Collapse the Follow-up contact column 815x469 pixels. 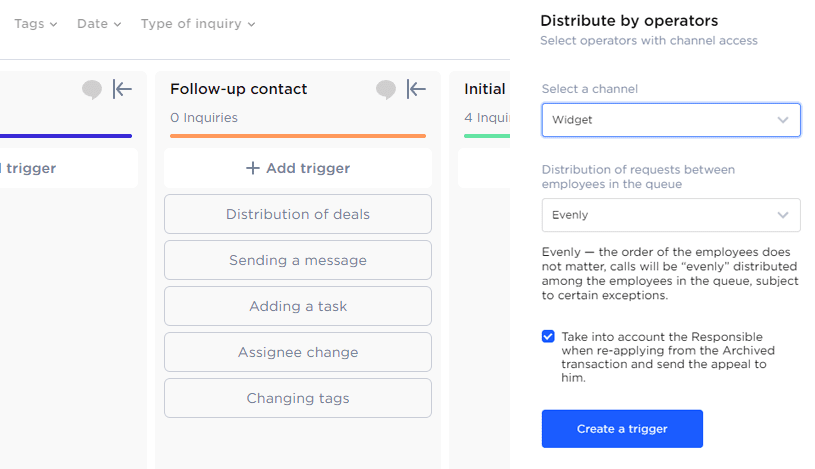[x=417, y=90]
